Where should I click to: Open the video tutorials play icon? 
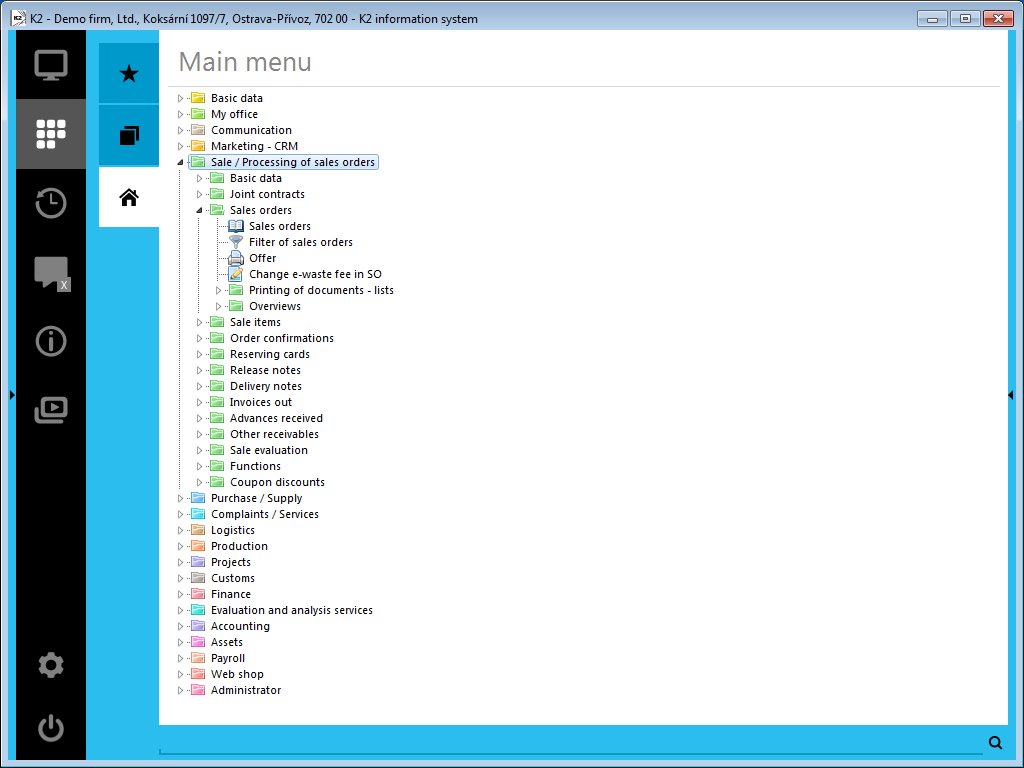(51, 410)
